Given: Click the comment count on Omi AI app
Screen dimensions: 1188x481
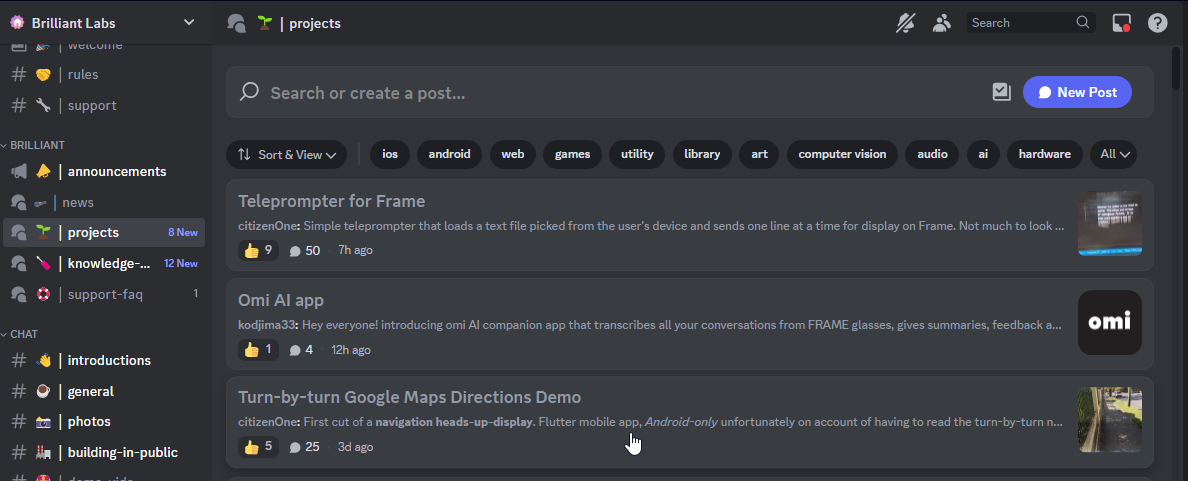Looking at the screenshot, I should coord(301,350).
